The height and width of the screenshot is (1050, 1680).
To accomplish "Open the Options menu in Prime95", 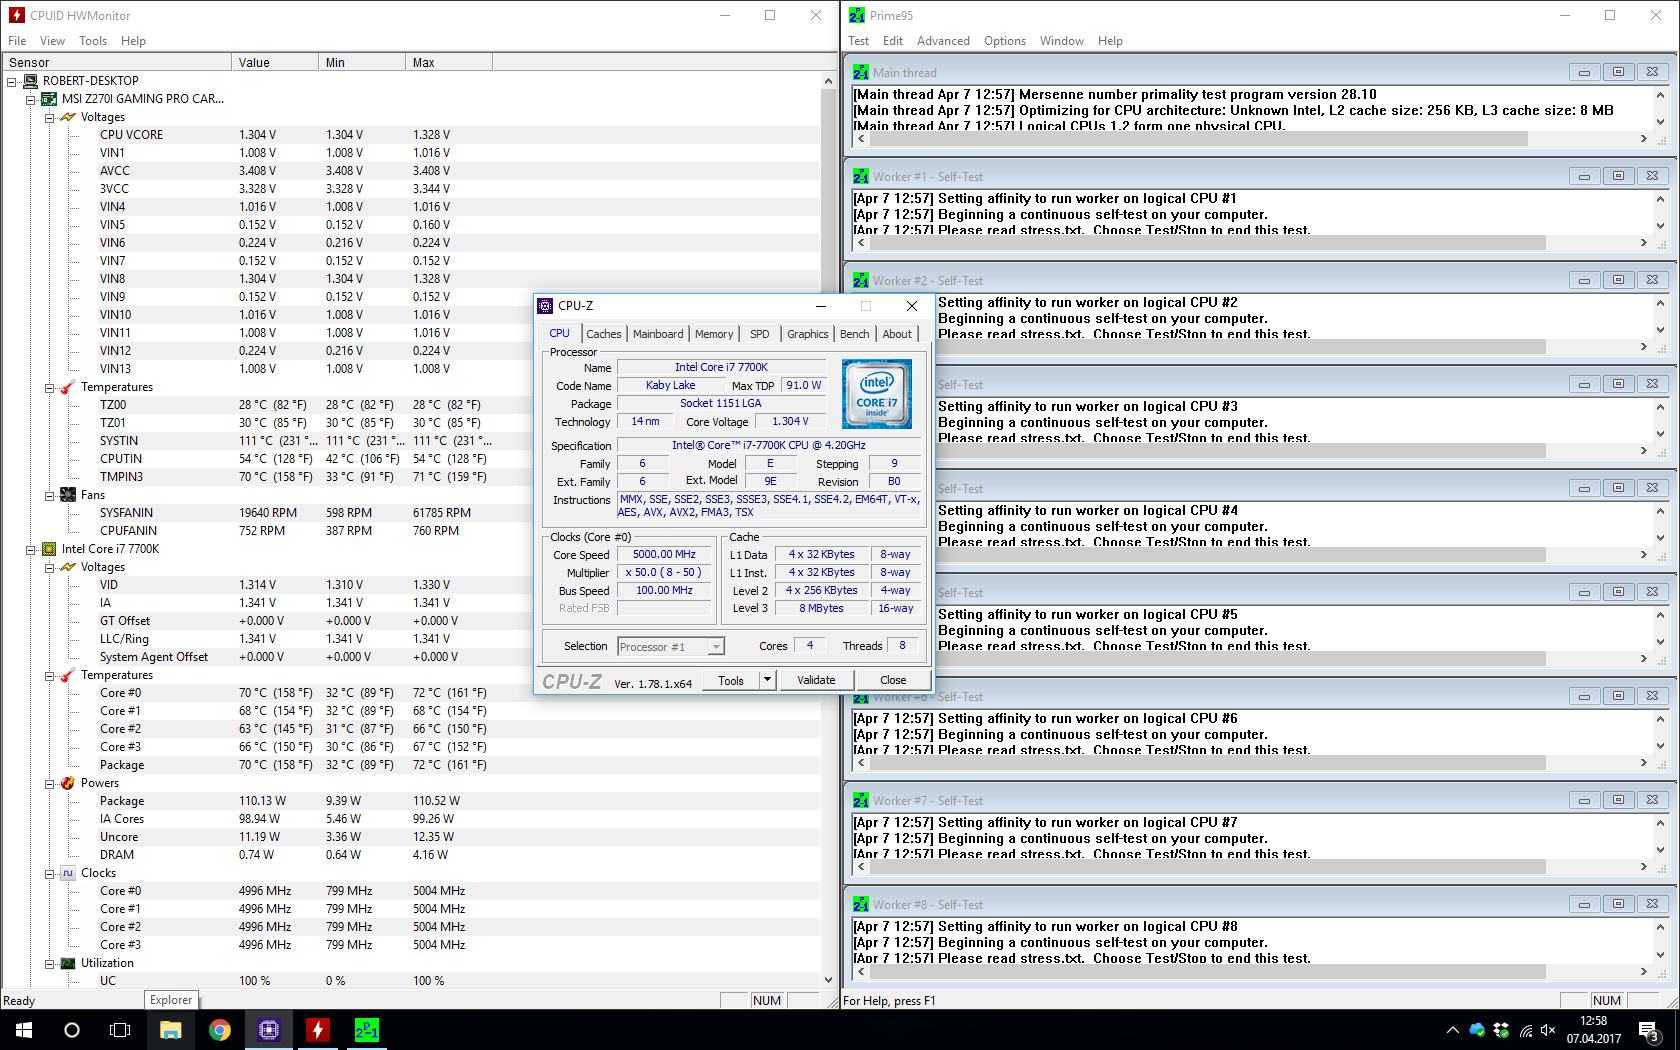I will [x=1005, y=41].
